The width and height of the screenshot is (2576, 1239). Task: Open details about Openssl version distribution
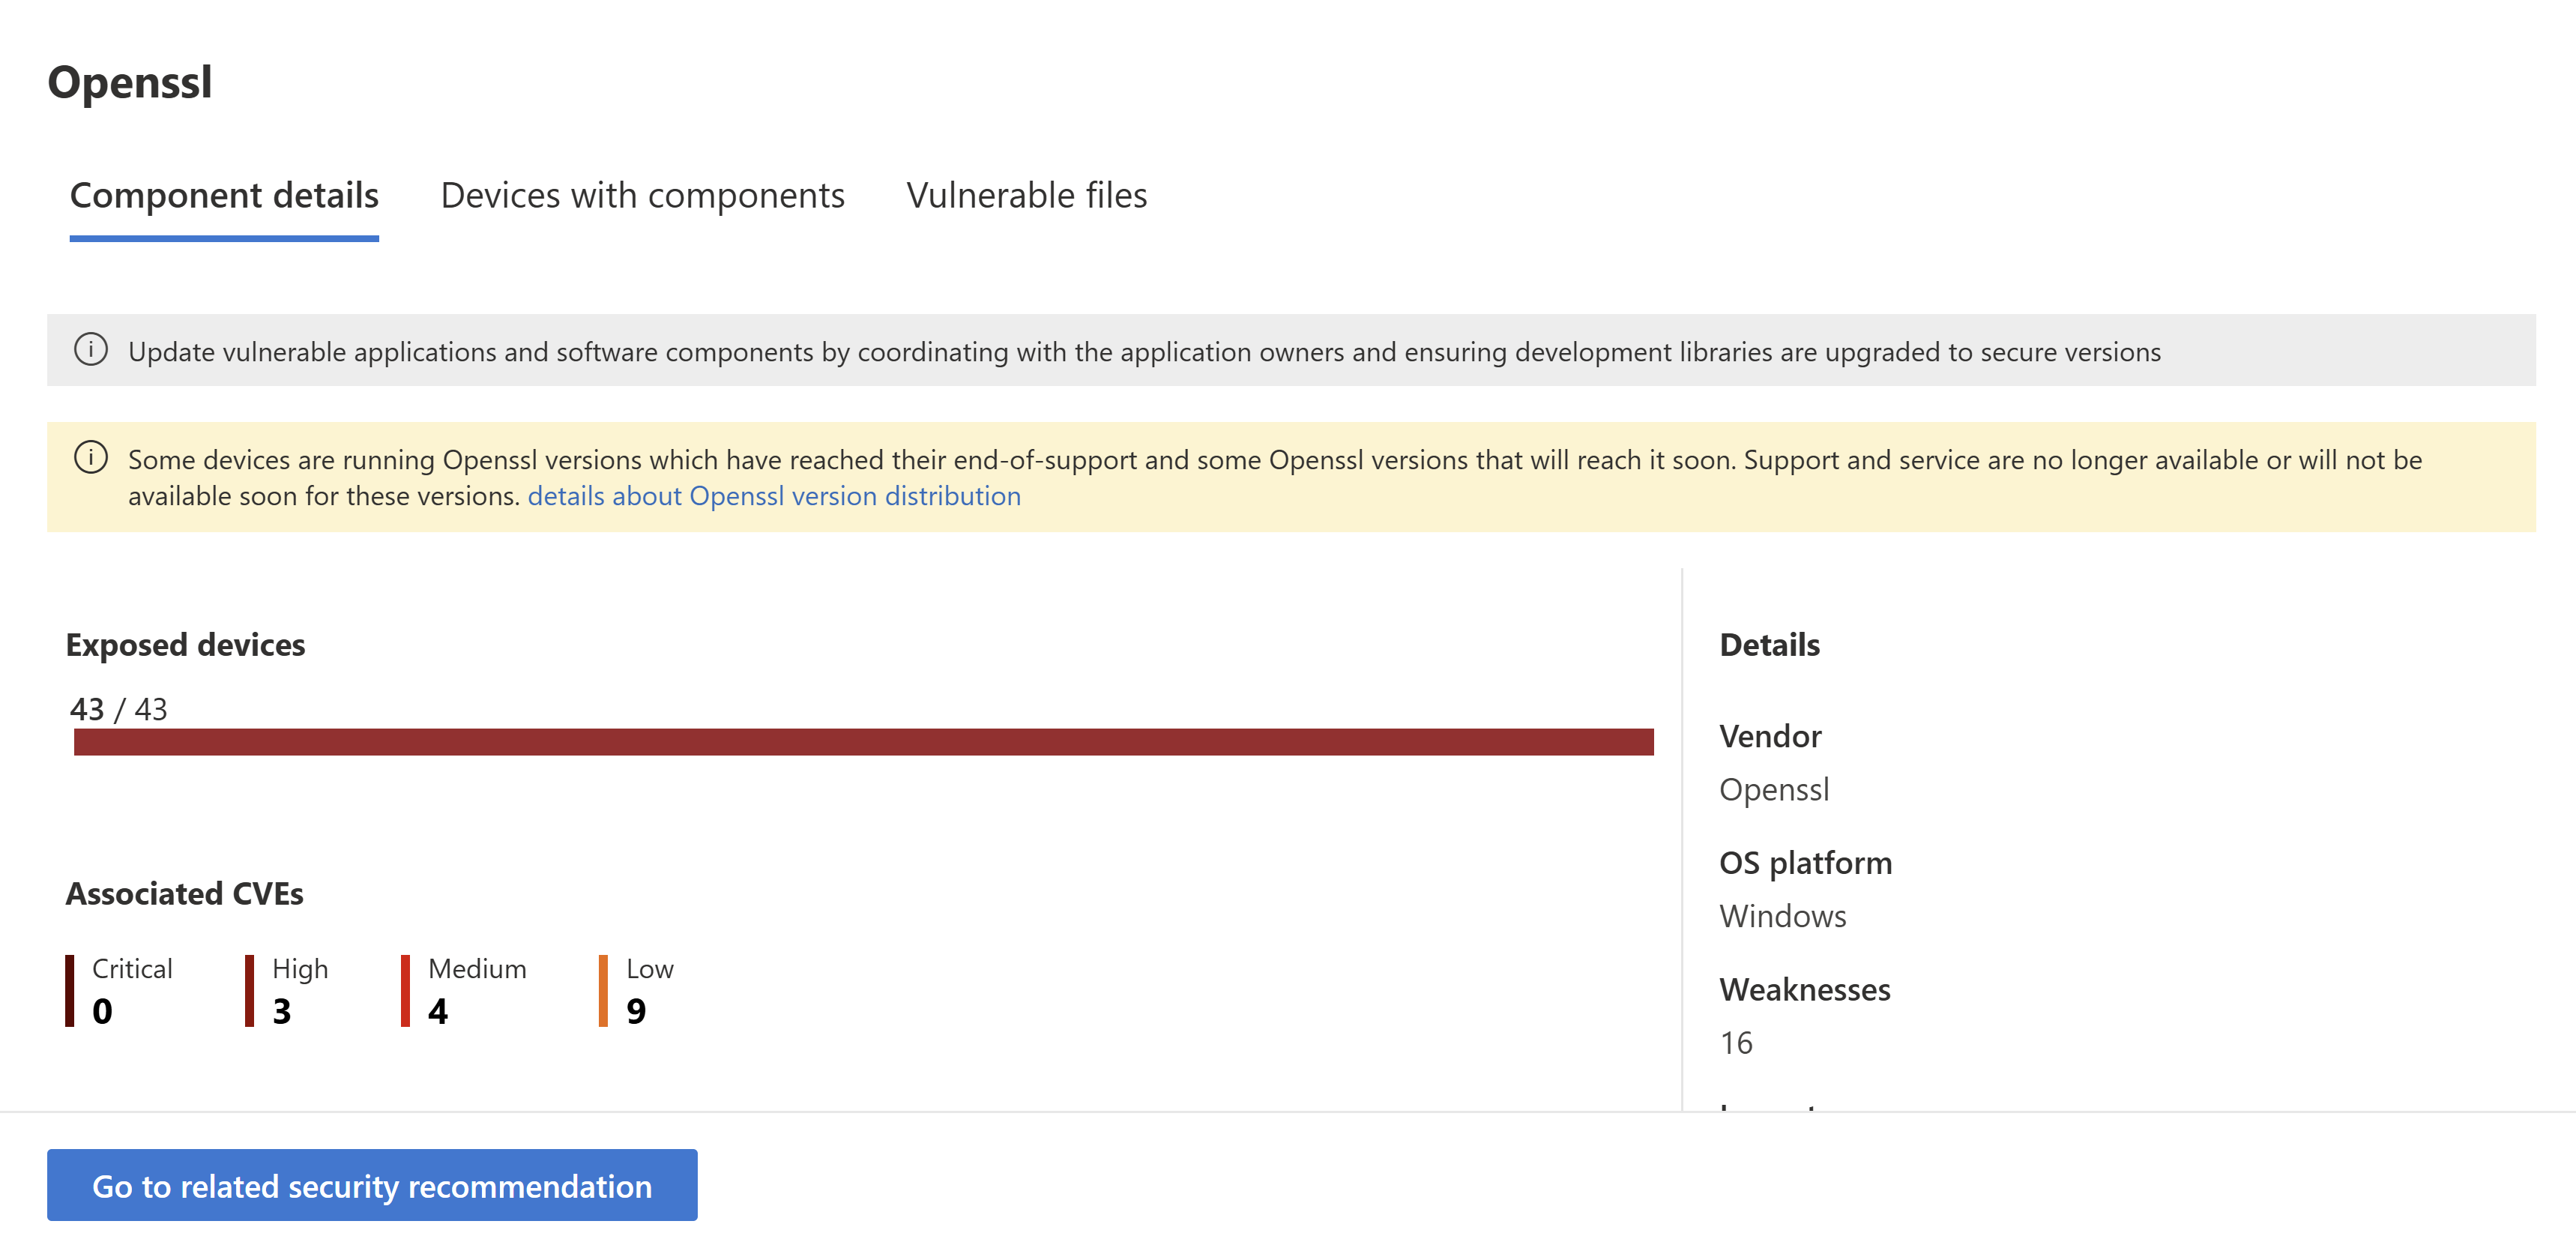773,495
